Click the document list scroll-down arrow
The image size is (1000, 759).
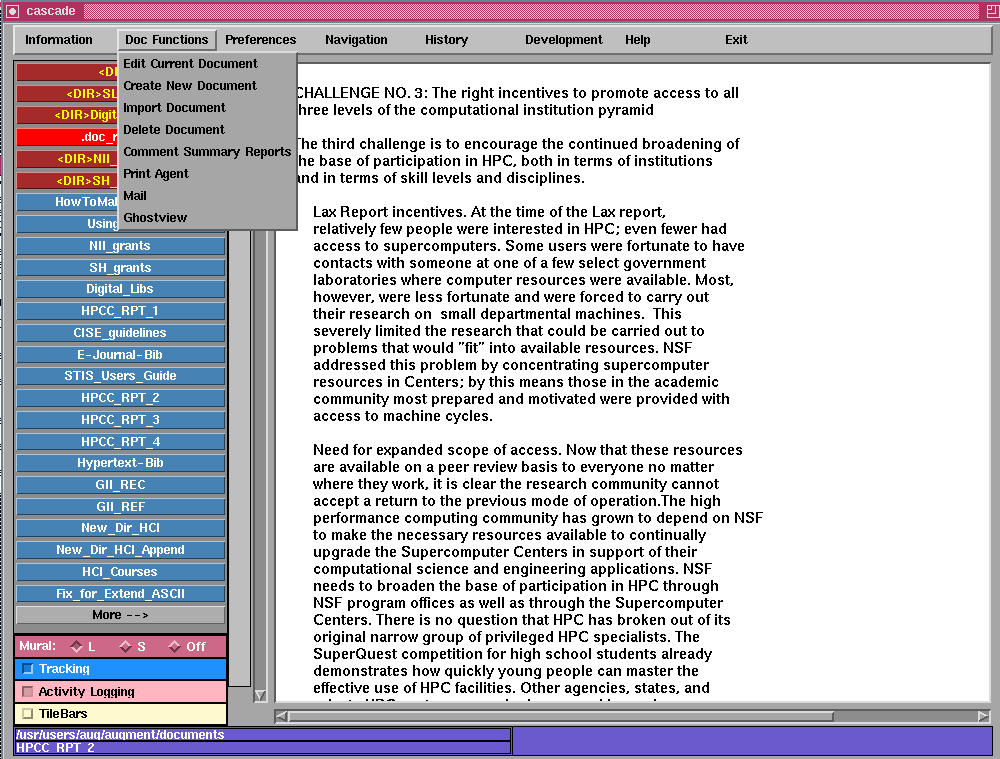(260, 695)
